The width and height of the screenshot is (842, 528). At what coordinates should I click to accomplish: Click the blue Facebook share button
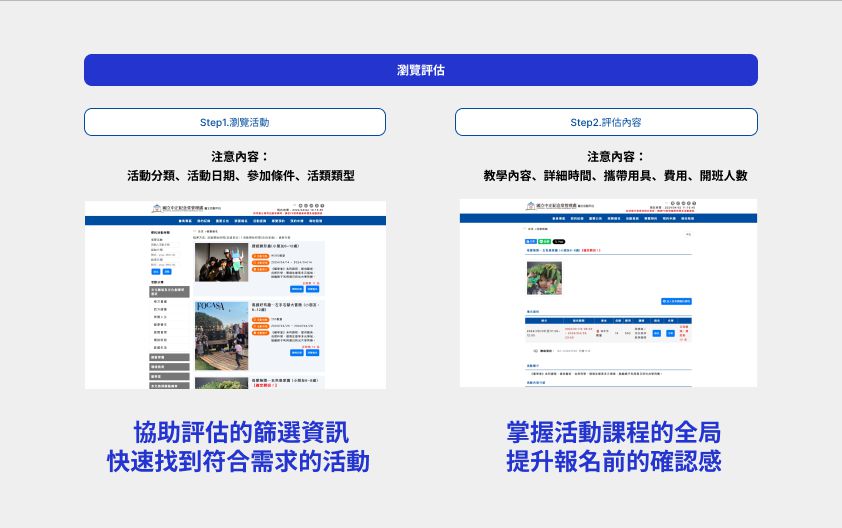pyautogui.click(x=530, y=241)
